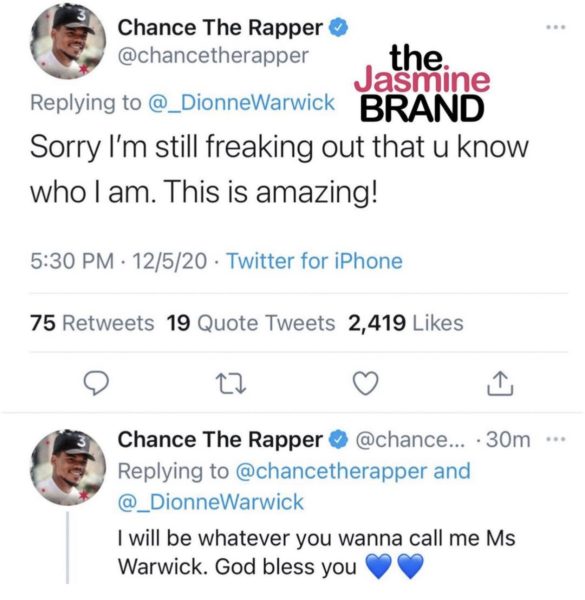Tap the reply speech bubble icon
585x600 pixels.
96,383
